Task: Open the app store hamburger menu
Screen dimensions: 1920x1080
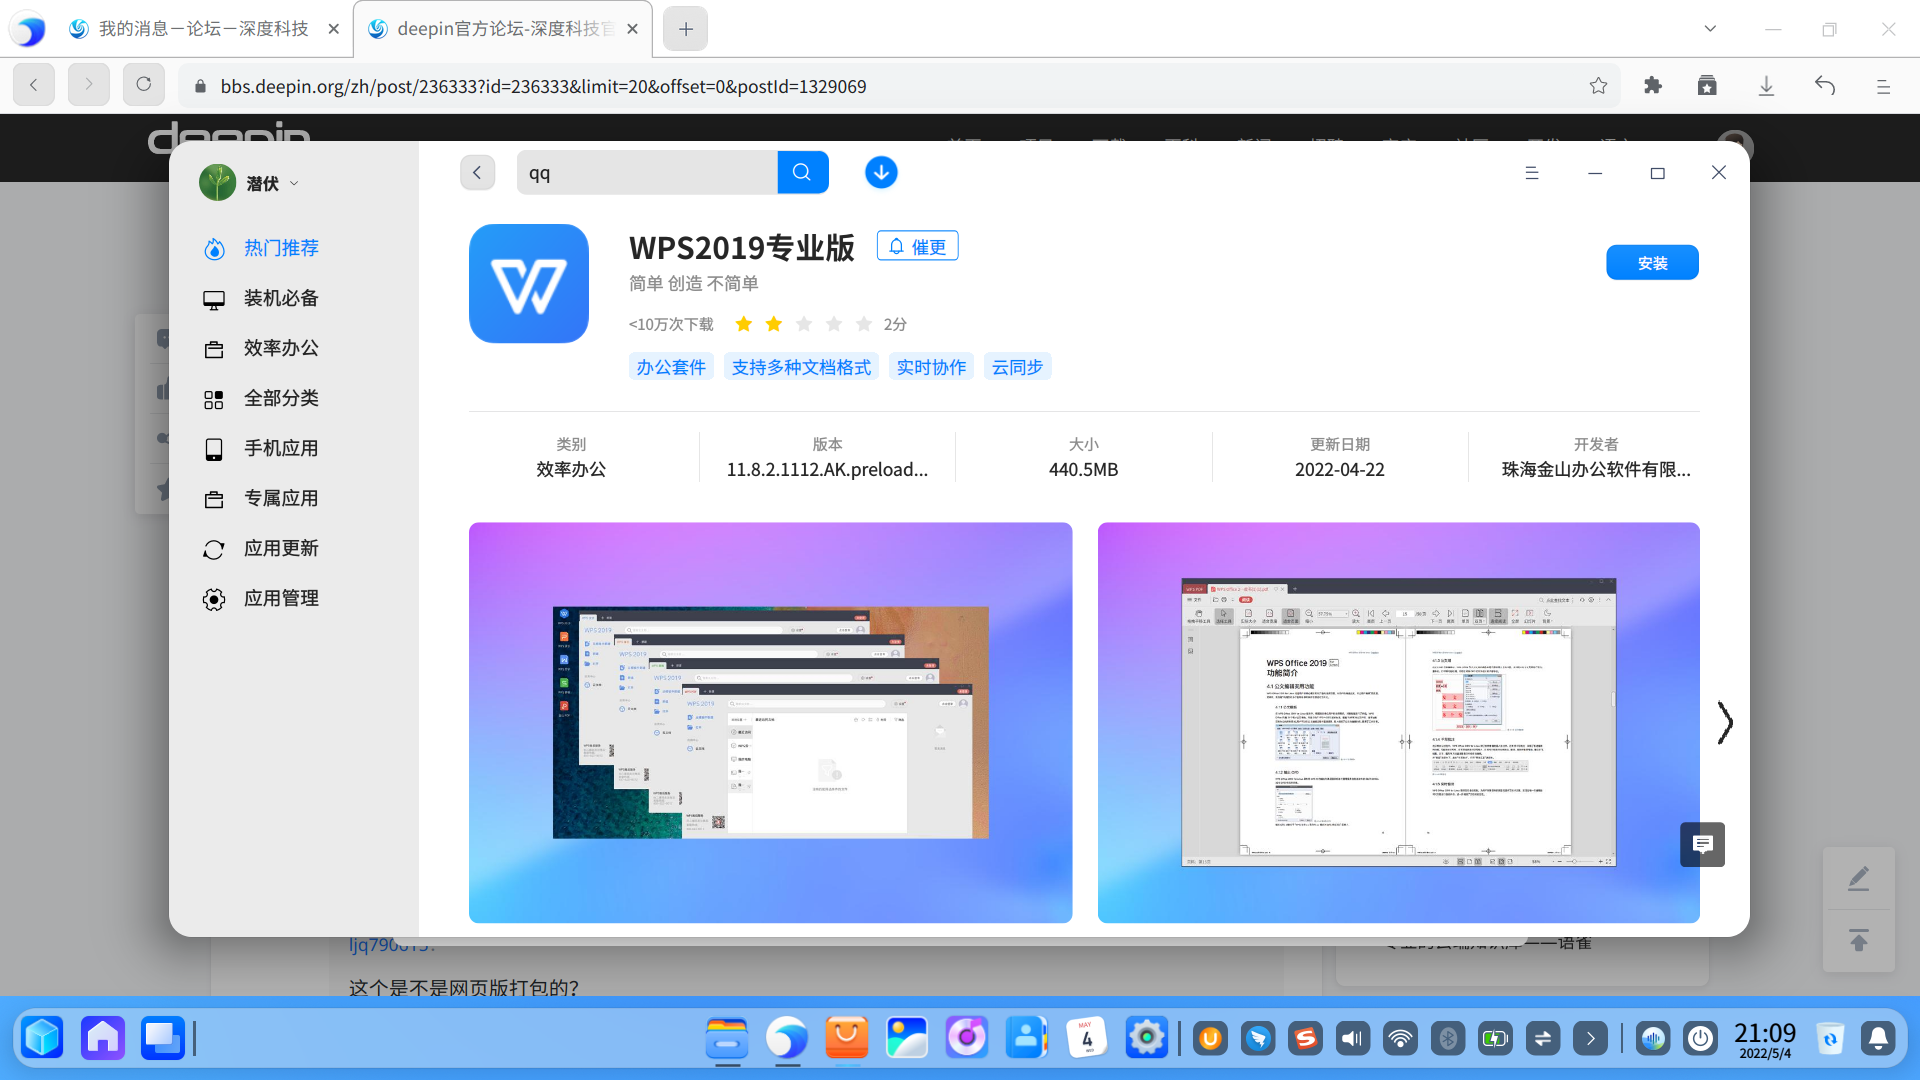Action: tap(1531, 173)
